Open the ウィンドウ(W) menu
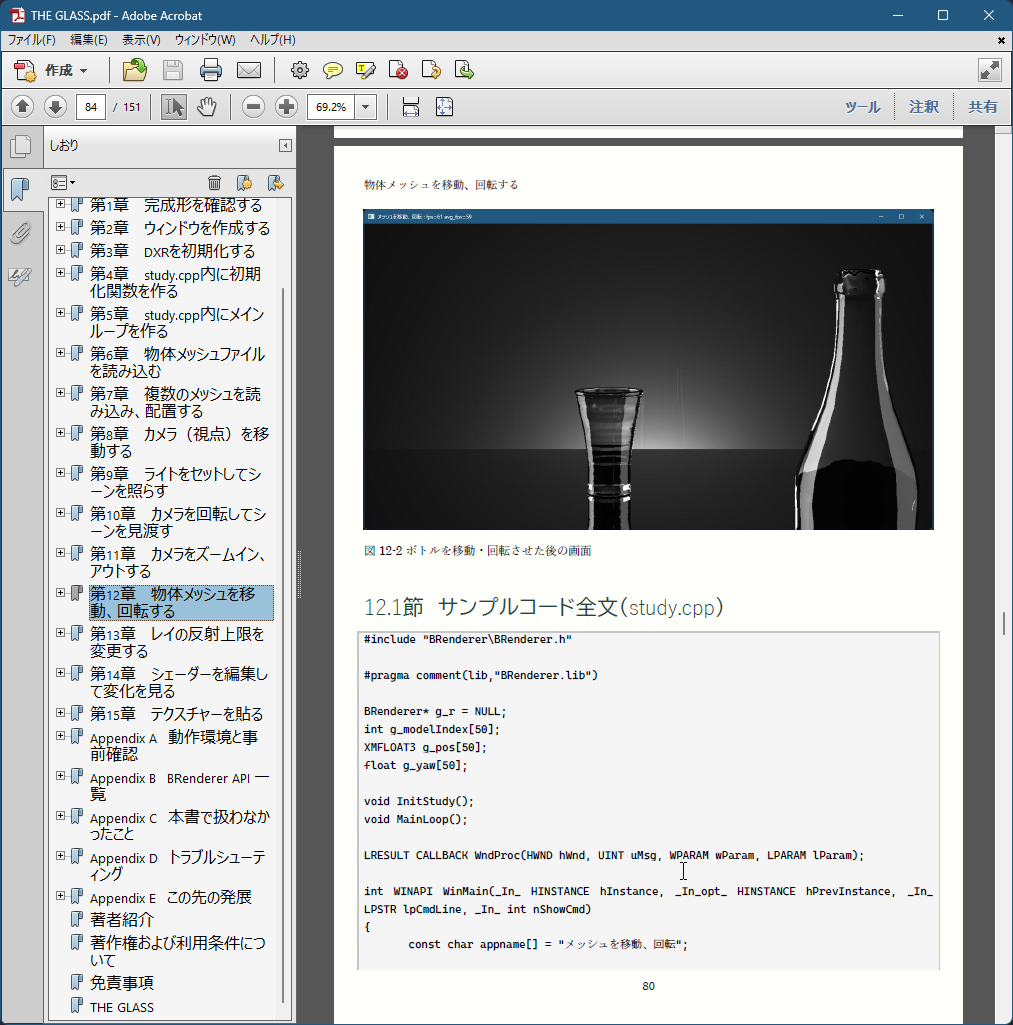Viewport: 1013px width, 1025px height. tap(204, 40)
